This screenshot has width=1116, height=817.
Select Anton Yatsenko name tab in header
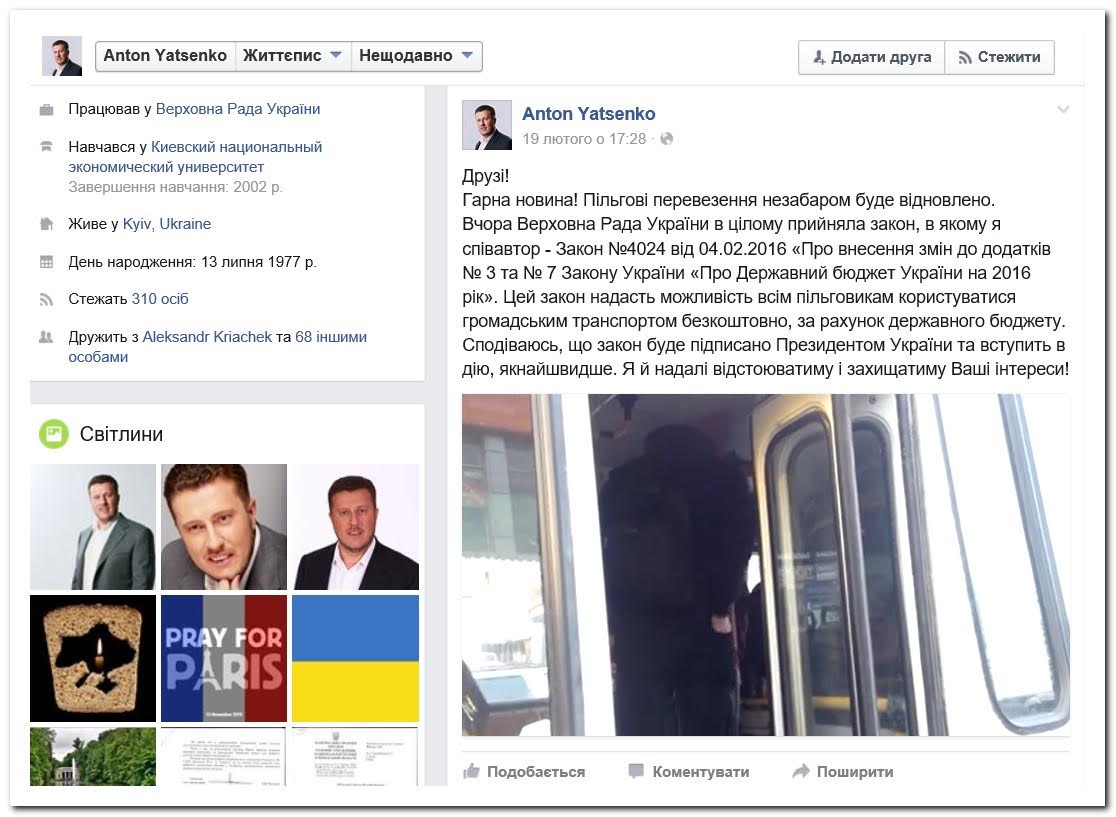[x=165, y=56]
